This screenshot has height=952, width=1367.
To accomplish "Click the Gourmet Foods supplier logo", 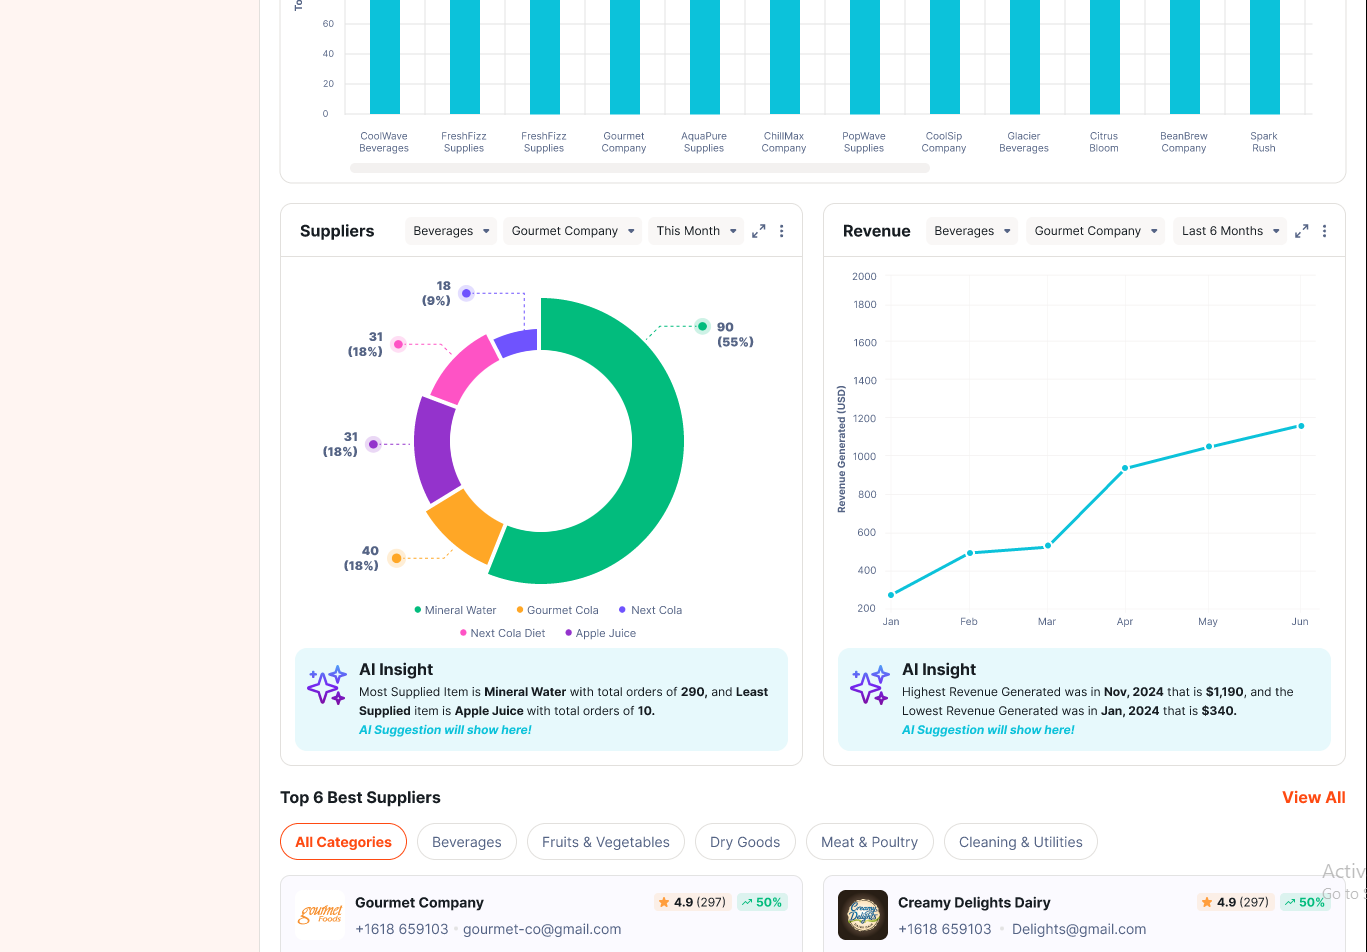I will (x=320, y=915).
